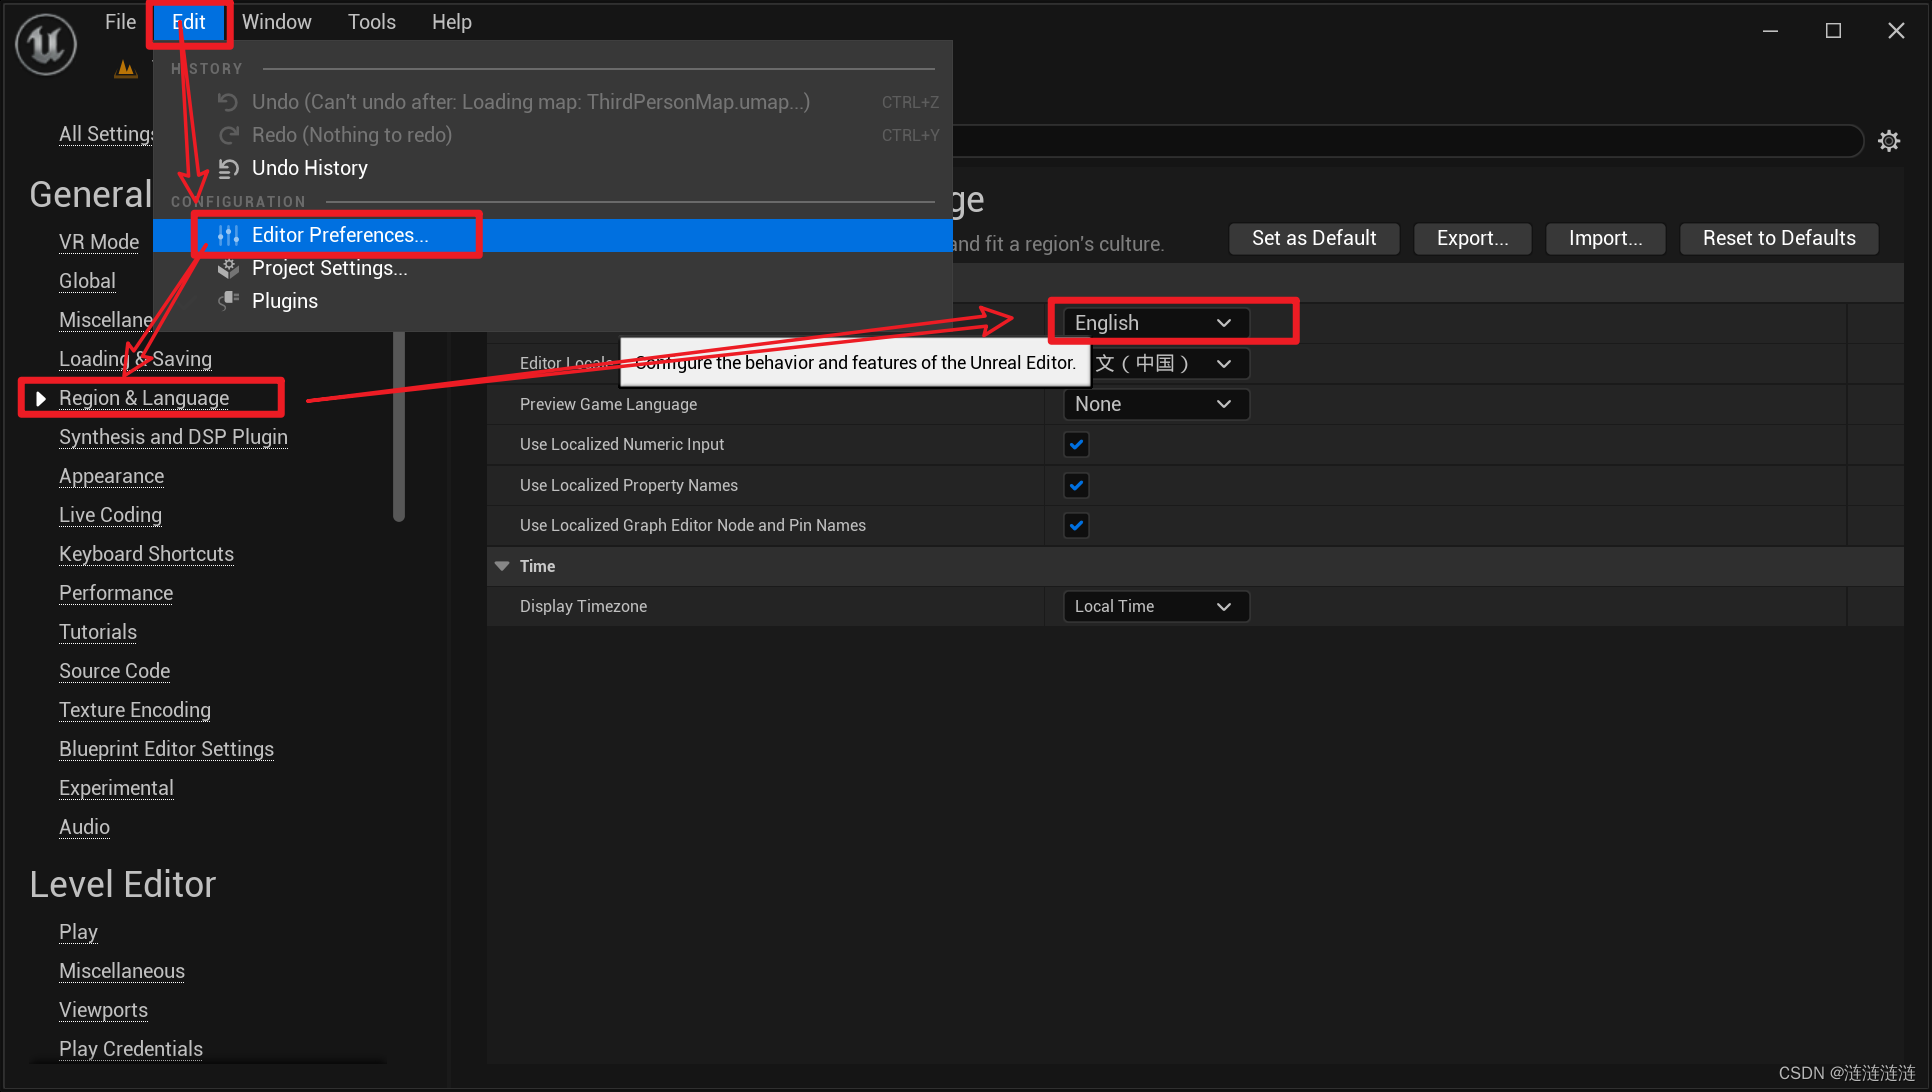Screen dimensions: 1932x1092
Task: Click the arrow beside Region & Language
Action: coord(41,398)
